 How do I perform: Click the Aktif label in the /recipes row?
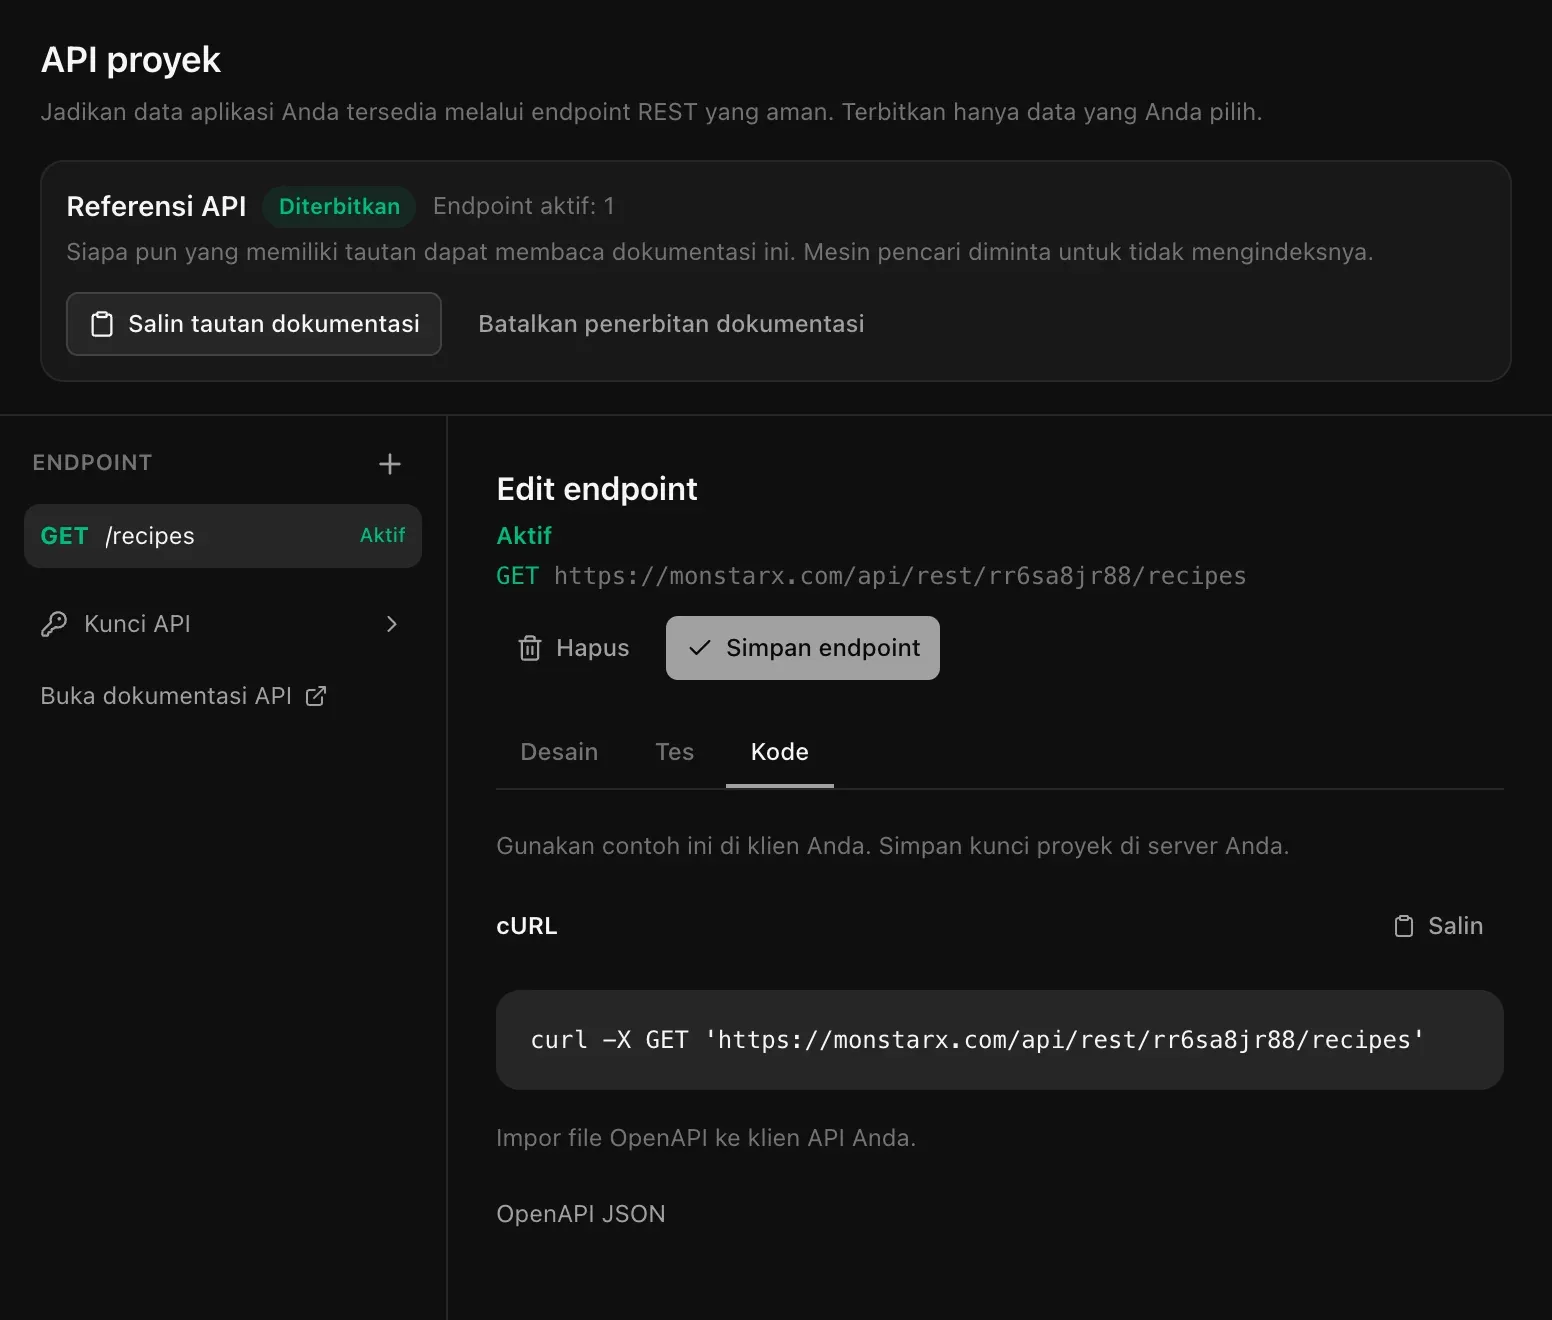coord(383,536)
